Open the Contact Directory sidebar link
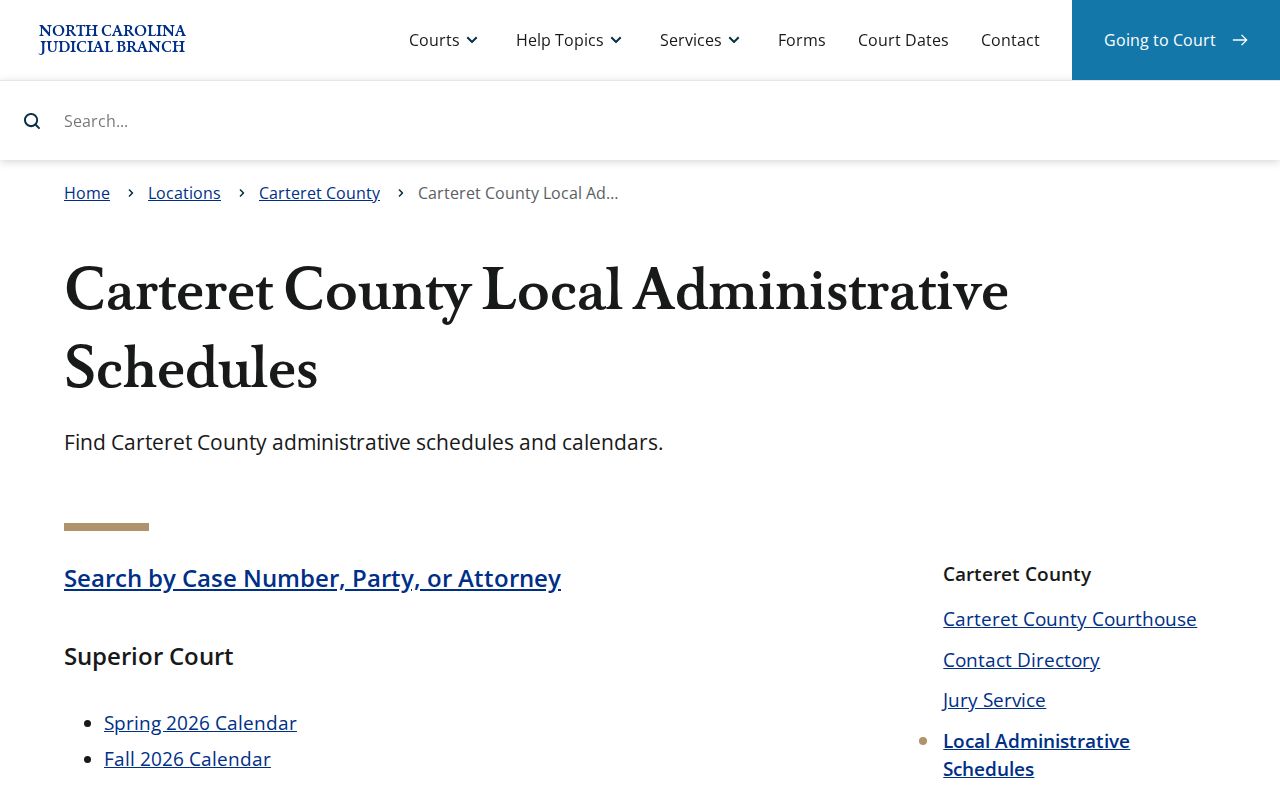This screenshot has height=800, width=1280. point(1021,660)
